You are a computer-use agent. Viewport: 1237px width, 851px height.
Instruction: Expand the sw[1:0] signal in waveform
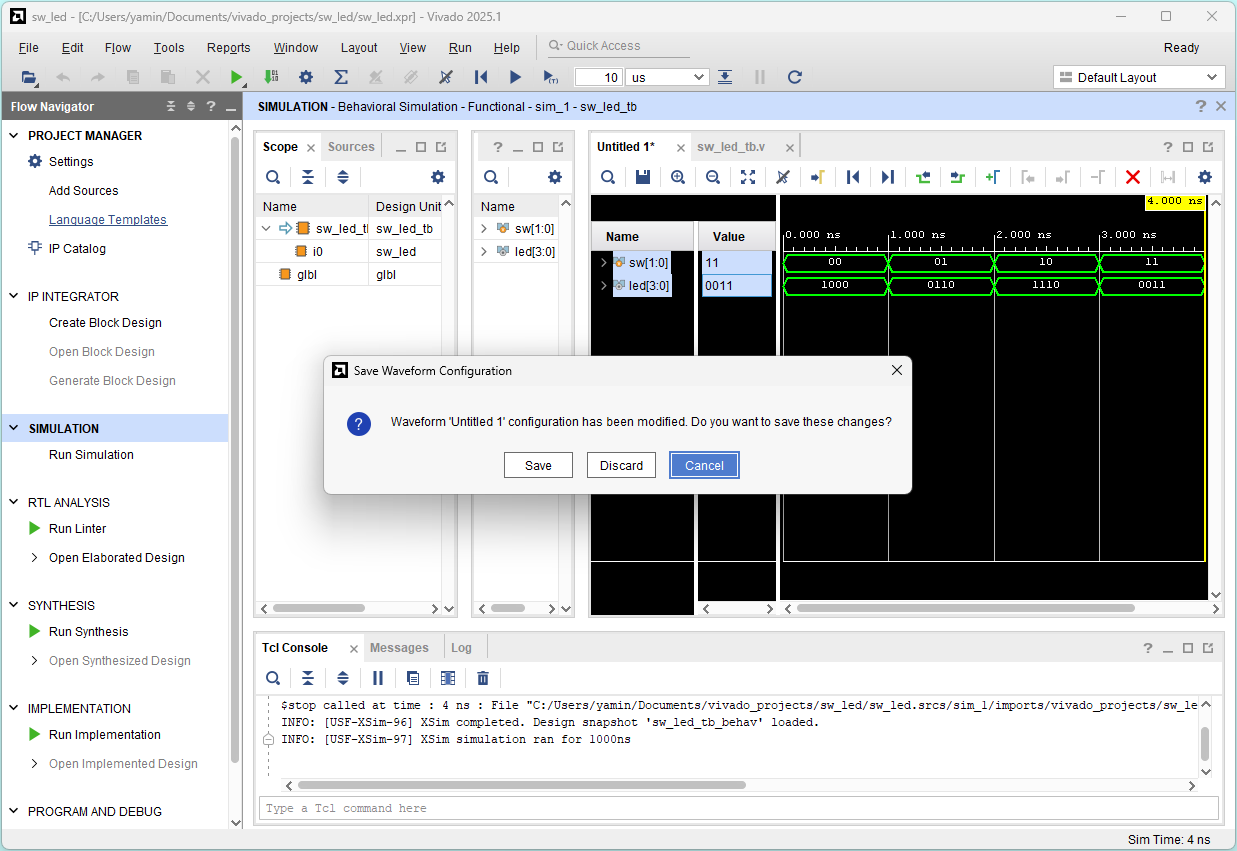click(x=603, y=263)
